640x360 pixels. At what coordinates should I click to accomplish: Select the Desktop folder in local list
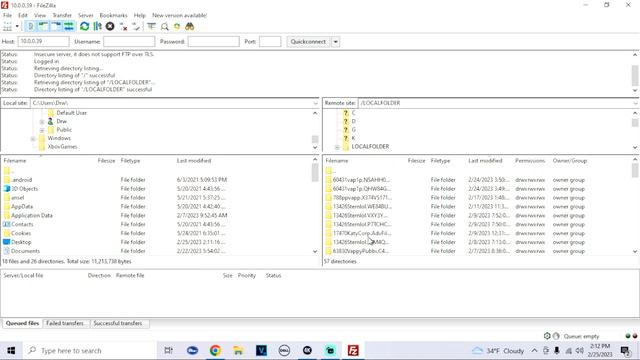[x=21, y=242]
